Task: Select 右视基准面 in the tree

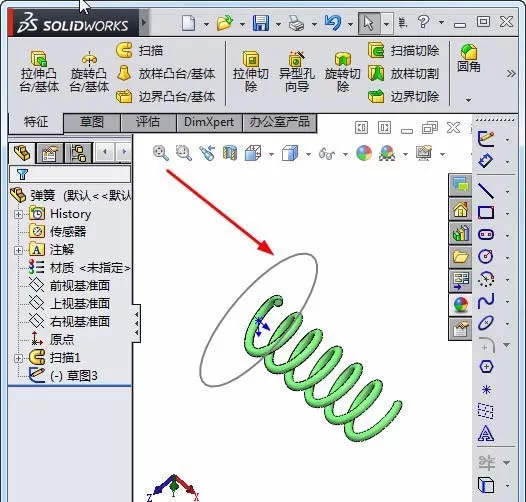Action: click(69, 322)
